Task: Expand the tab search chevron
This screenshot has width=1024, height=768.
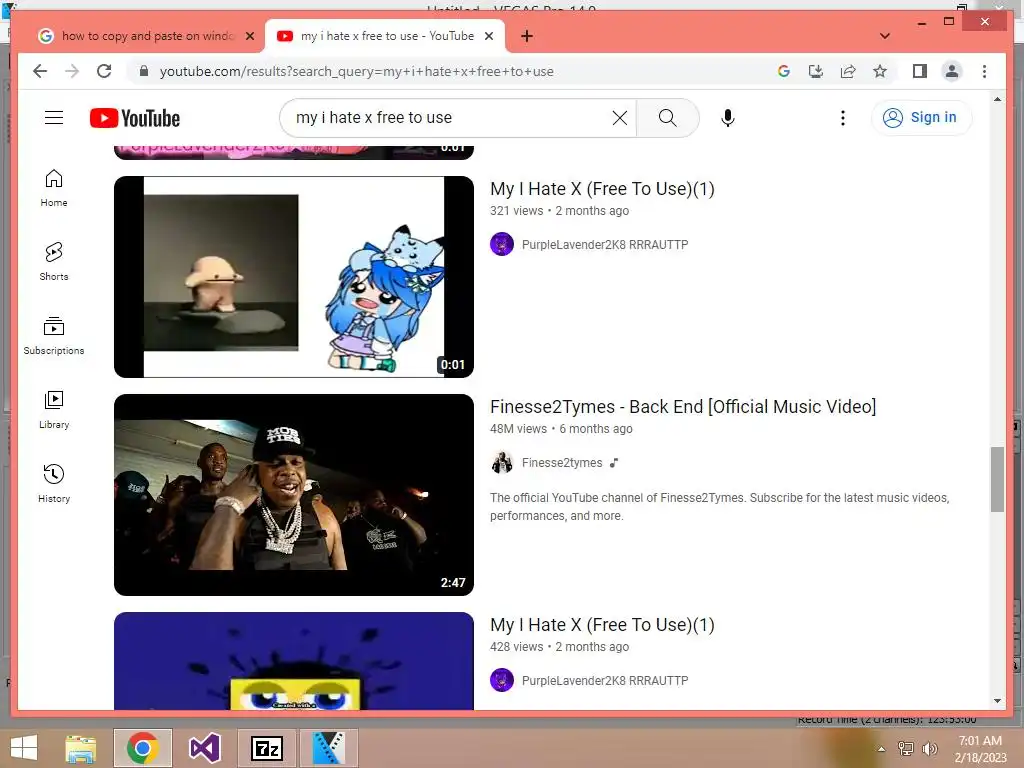Action: pyautogui.click(x=885, y=36)
